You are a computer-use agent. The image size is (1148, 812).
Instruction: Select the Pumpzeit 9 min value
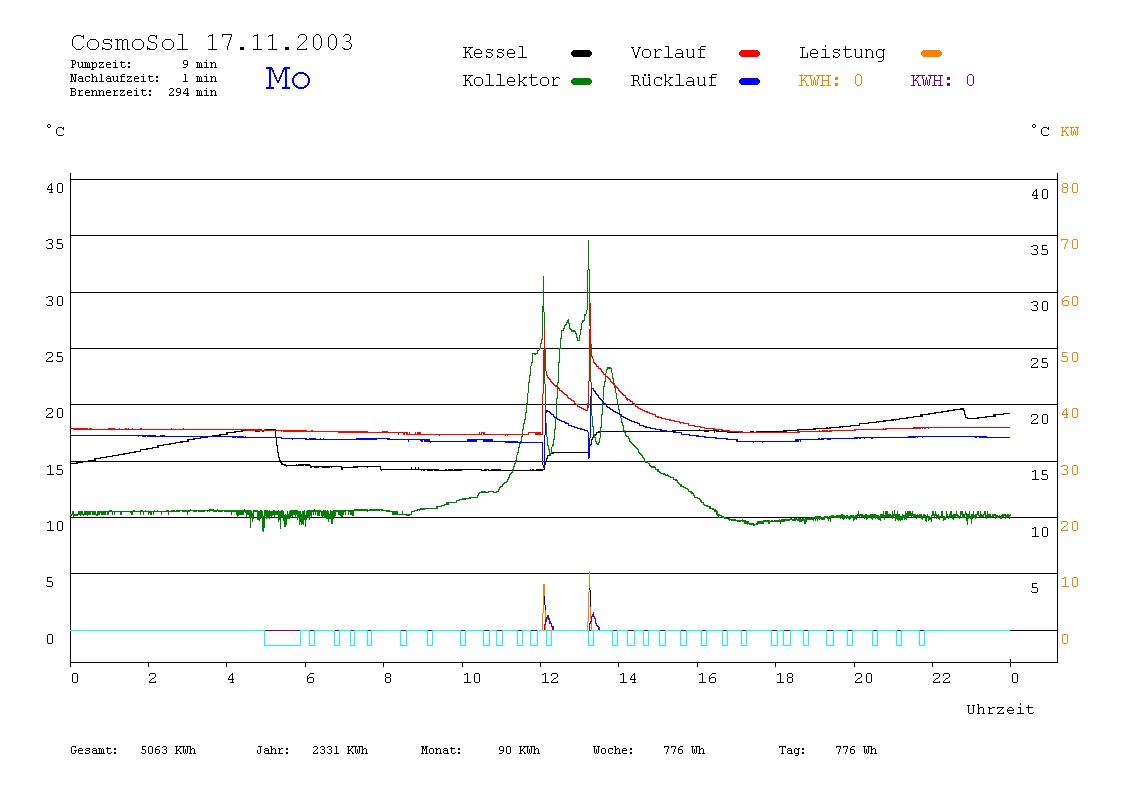pos(199,64)
